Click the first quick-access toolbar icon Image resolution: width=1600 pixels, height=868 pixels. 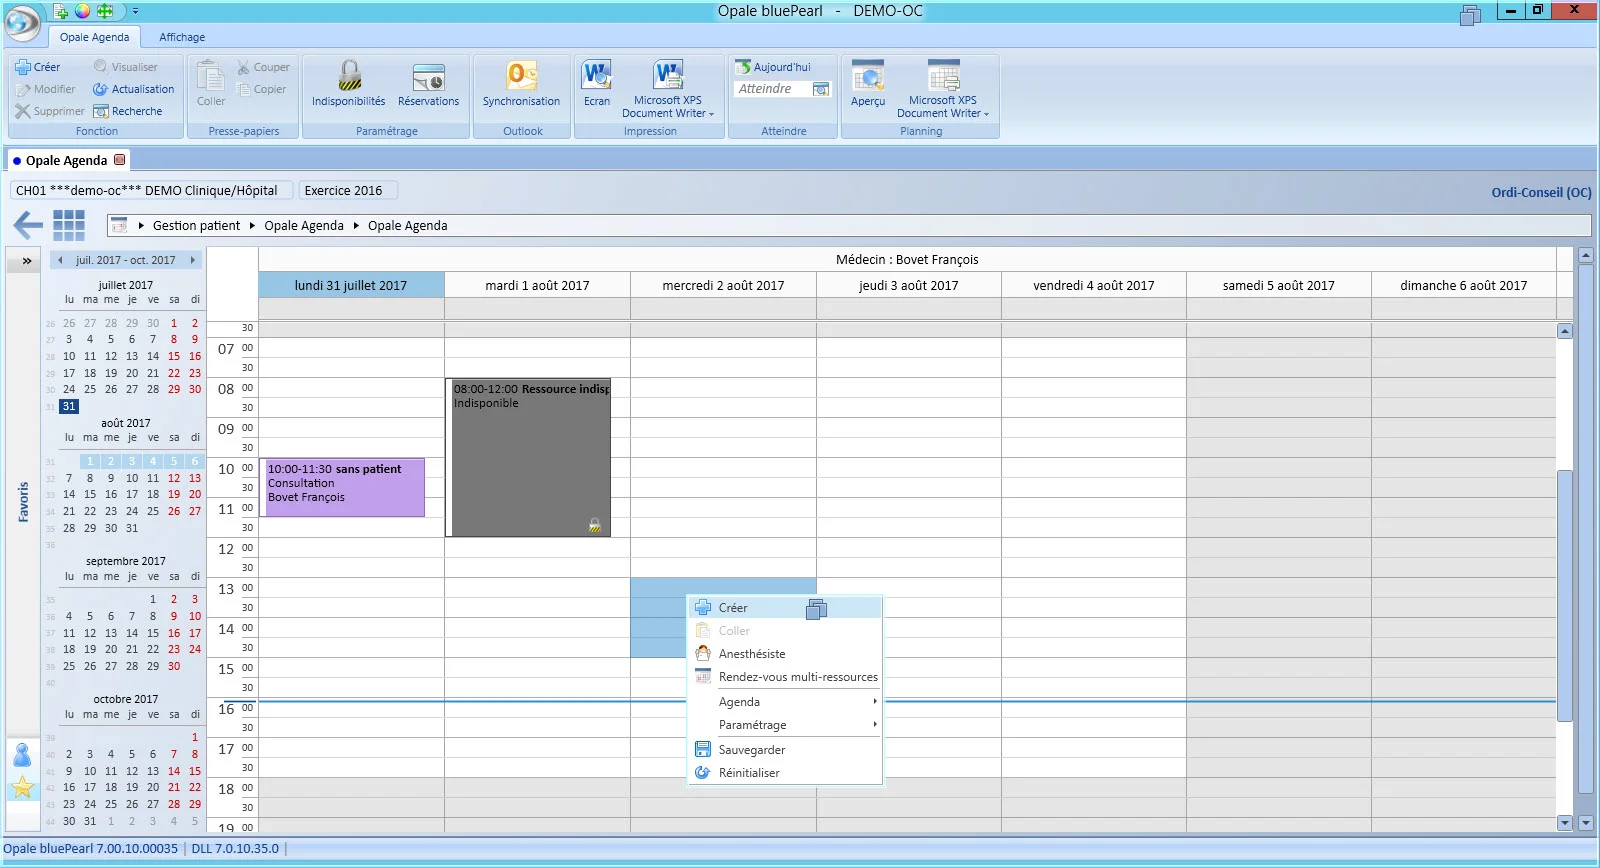(61, 11)
